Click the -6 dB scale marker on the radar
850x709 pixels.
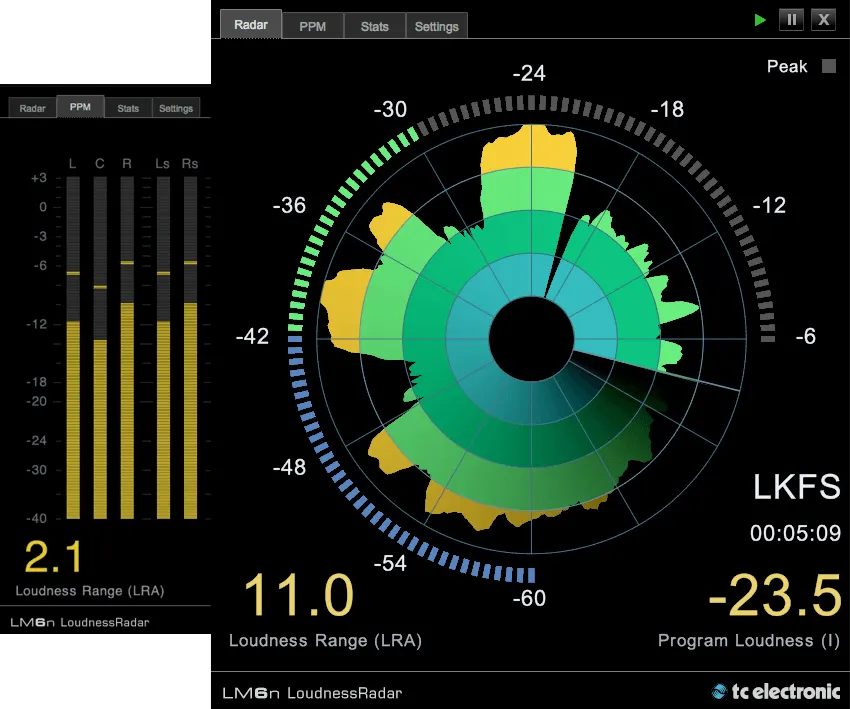click(x=805, y=337)
